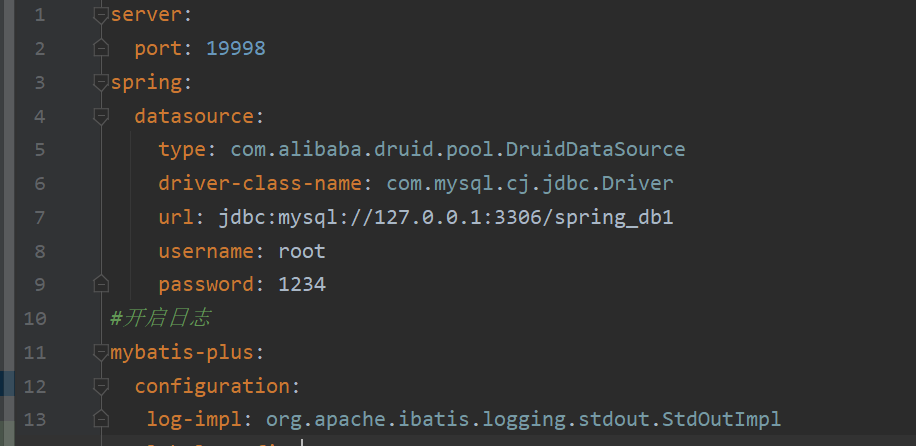Click fold end marker beside port line
The image size is (916, 446).
(100, 48)
